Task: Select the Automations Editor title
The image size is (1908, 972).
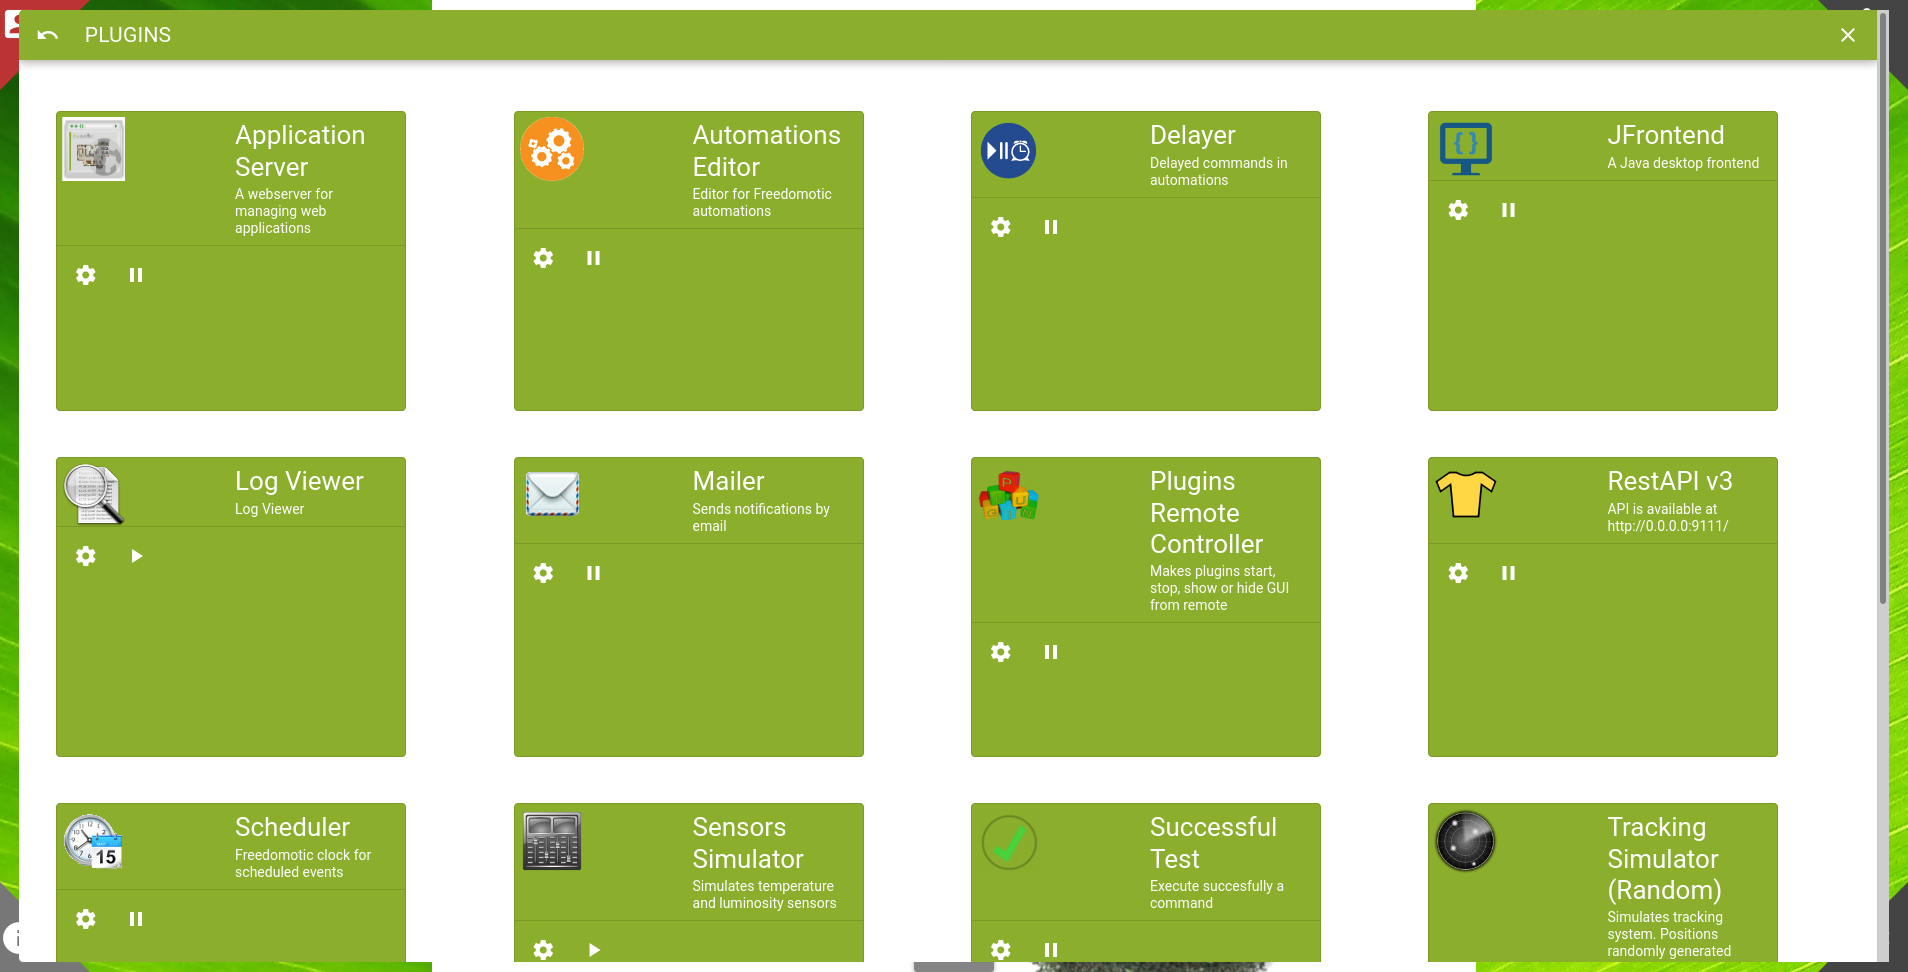Action: pos(767,151)
